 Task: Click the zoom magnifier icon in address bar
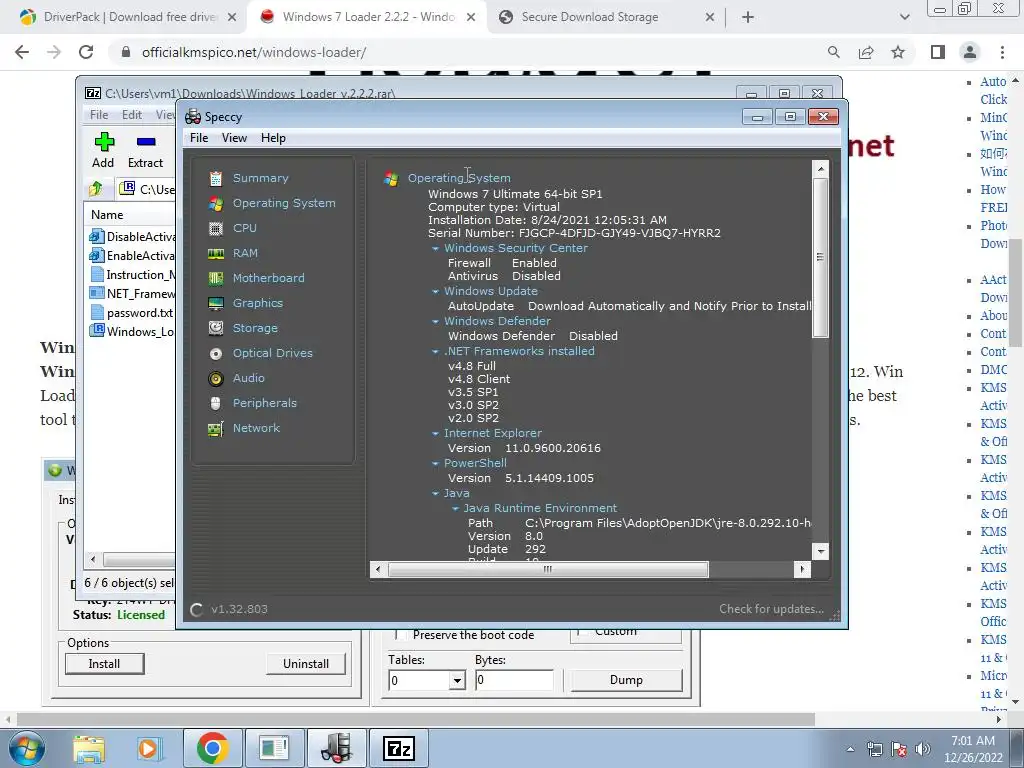click(834, 52)
